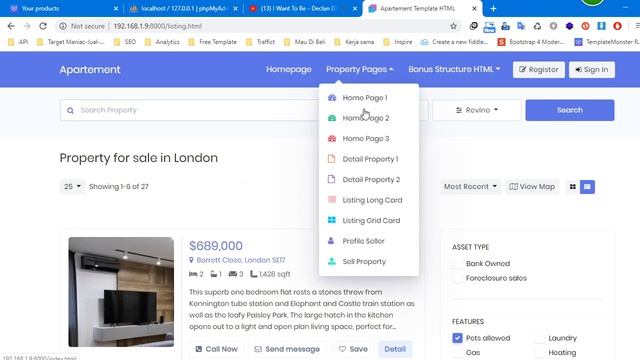Screen dimensions: 640x360
Task: Click the browser forward arrow
Action: coord(27,26)
